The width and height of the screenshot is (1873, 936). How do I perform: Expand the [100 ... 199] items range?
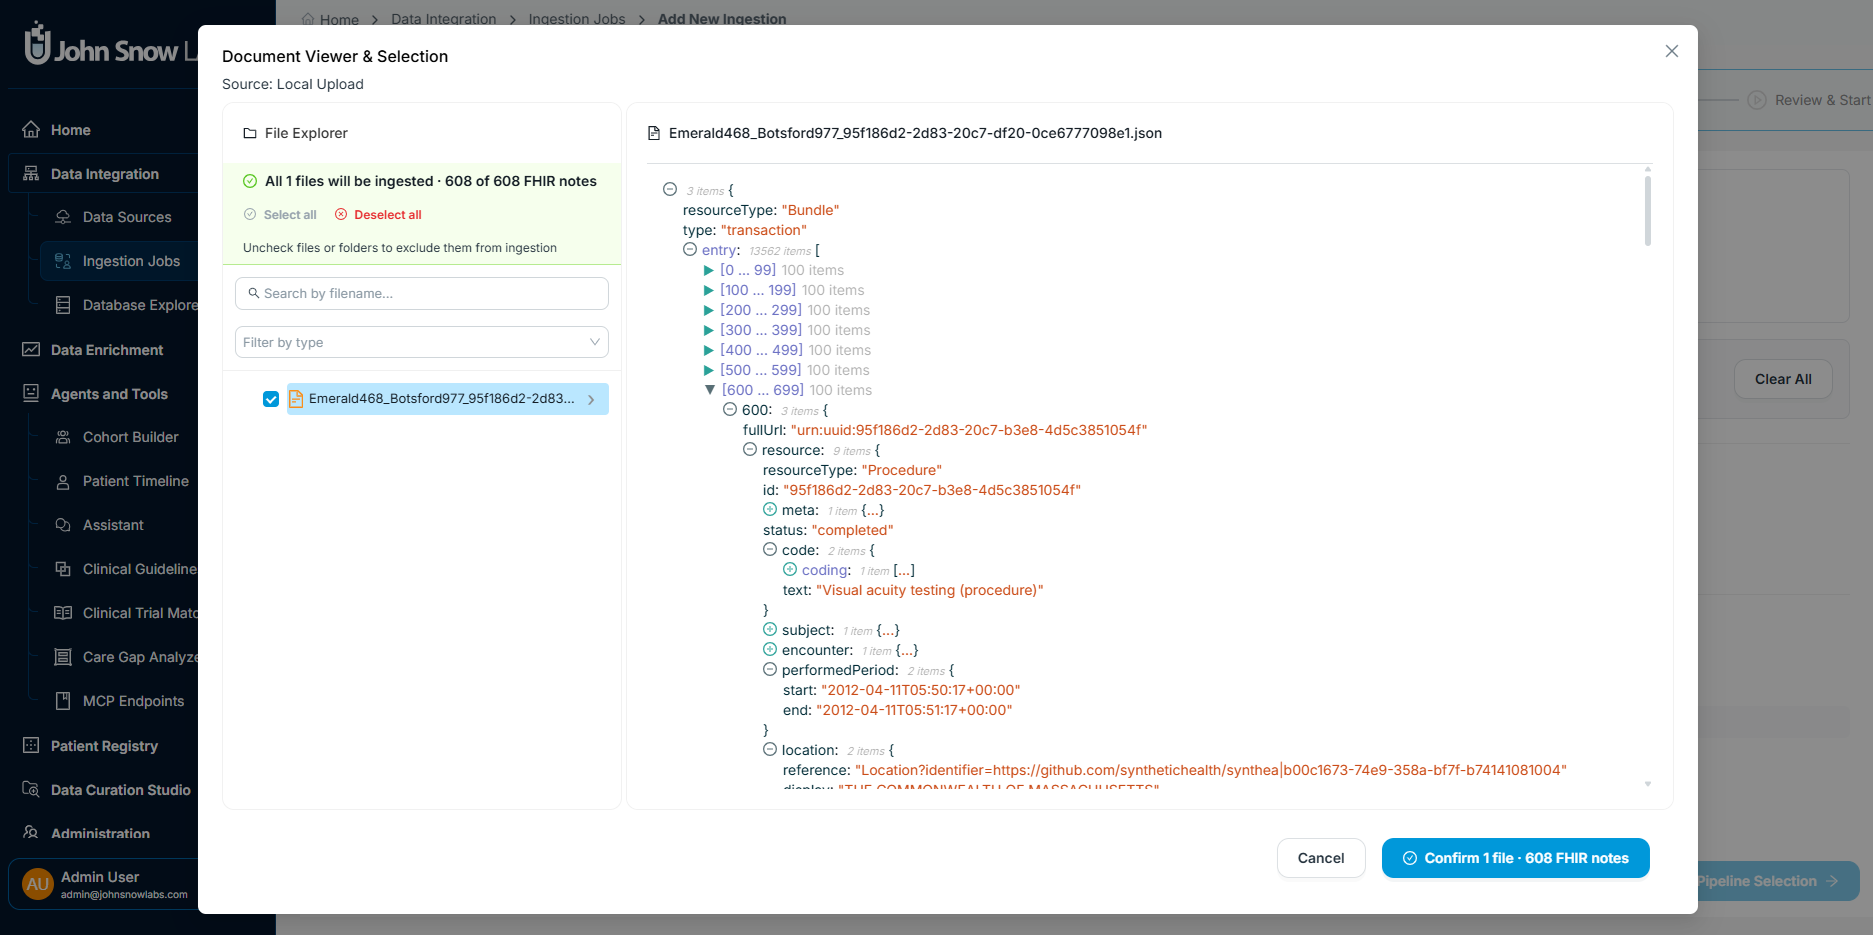click(709, 290)
